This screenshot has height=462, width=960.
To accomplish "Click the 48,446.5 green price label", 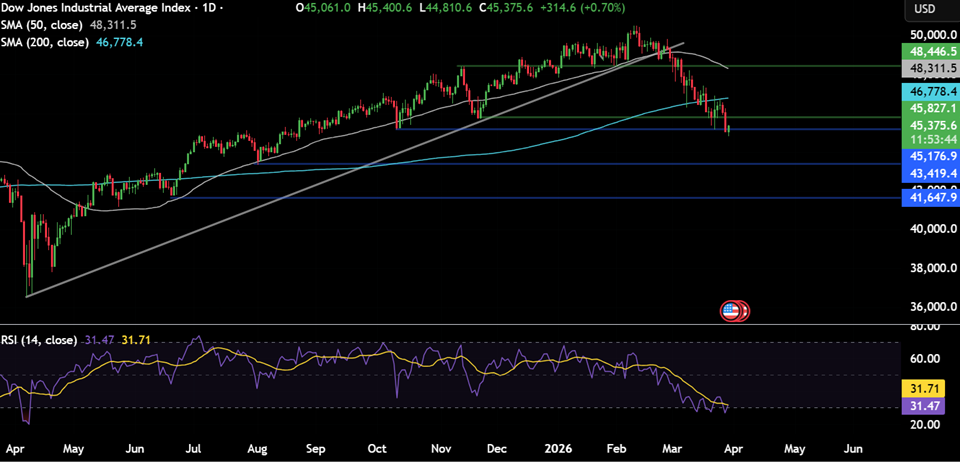I will point(930,52).
